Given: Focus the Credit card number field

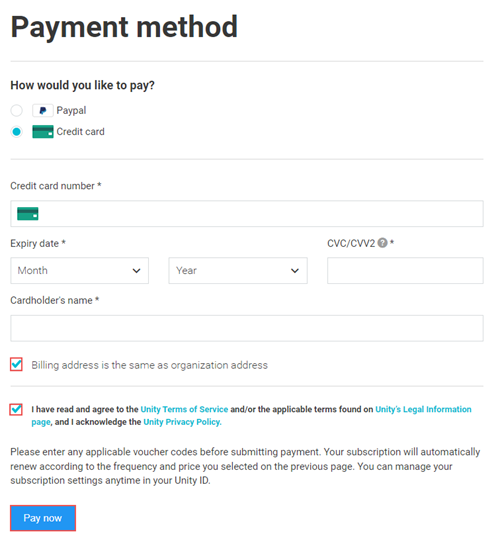Looking at the screenshot, I should (x=247, y=214).
